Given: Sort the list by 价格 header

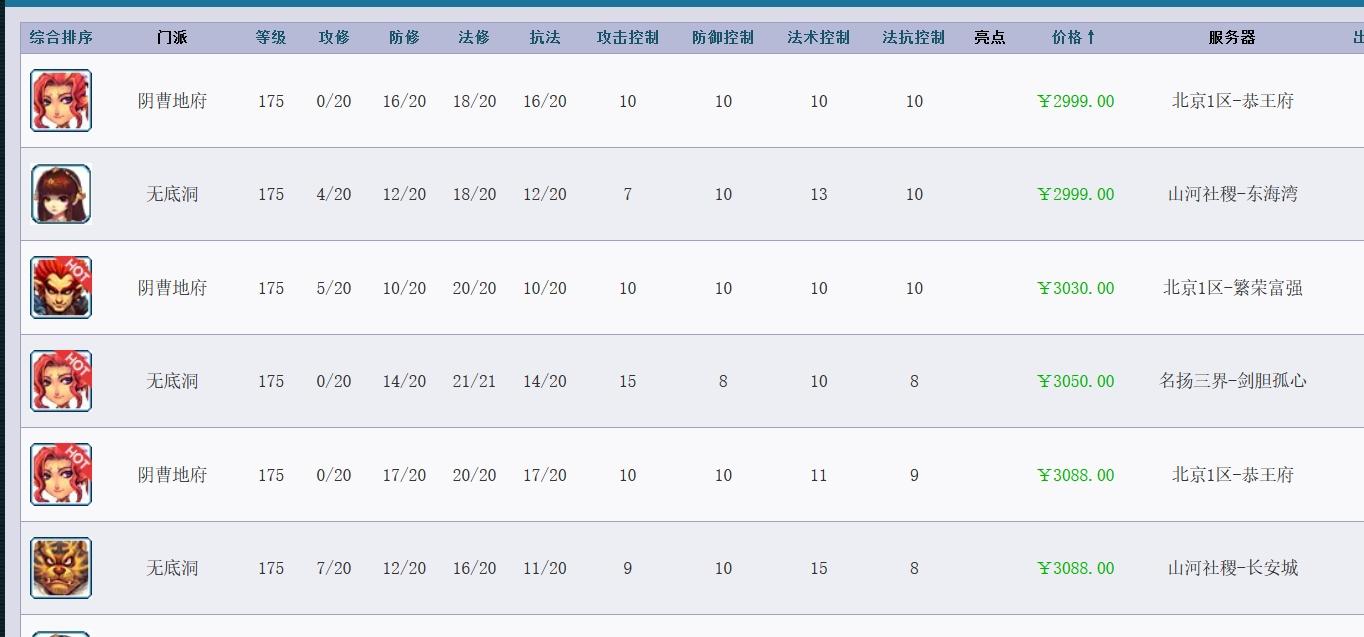Looking at the screenshot, I should [x=1074, y=38].
